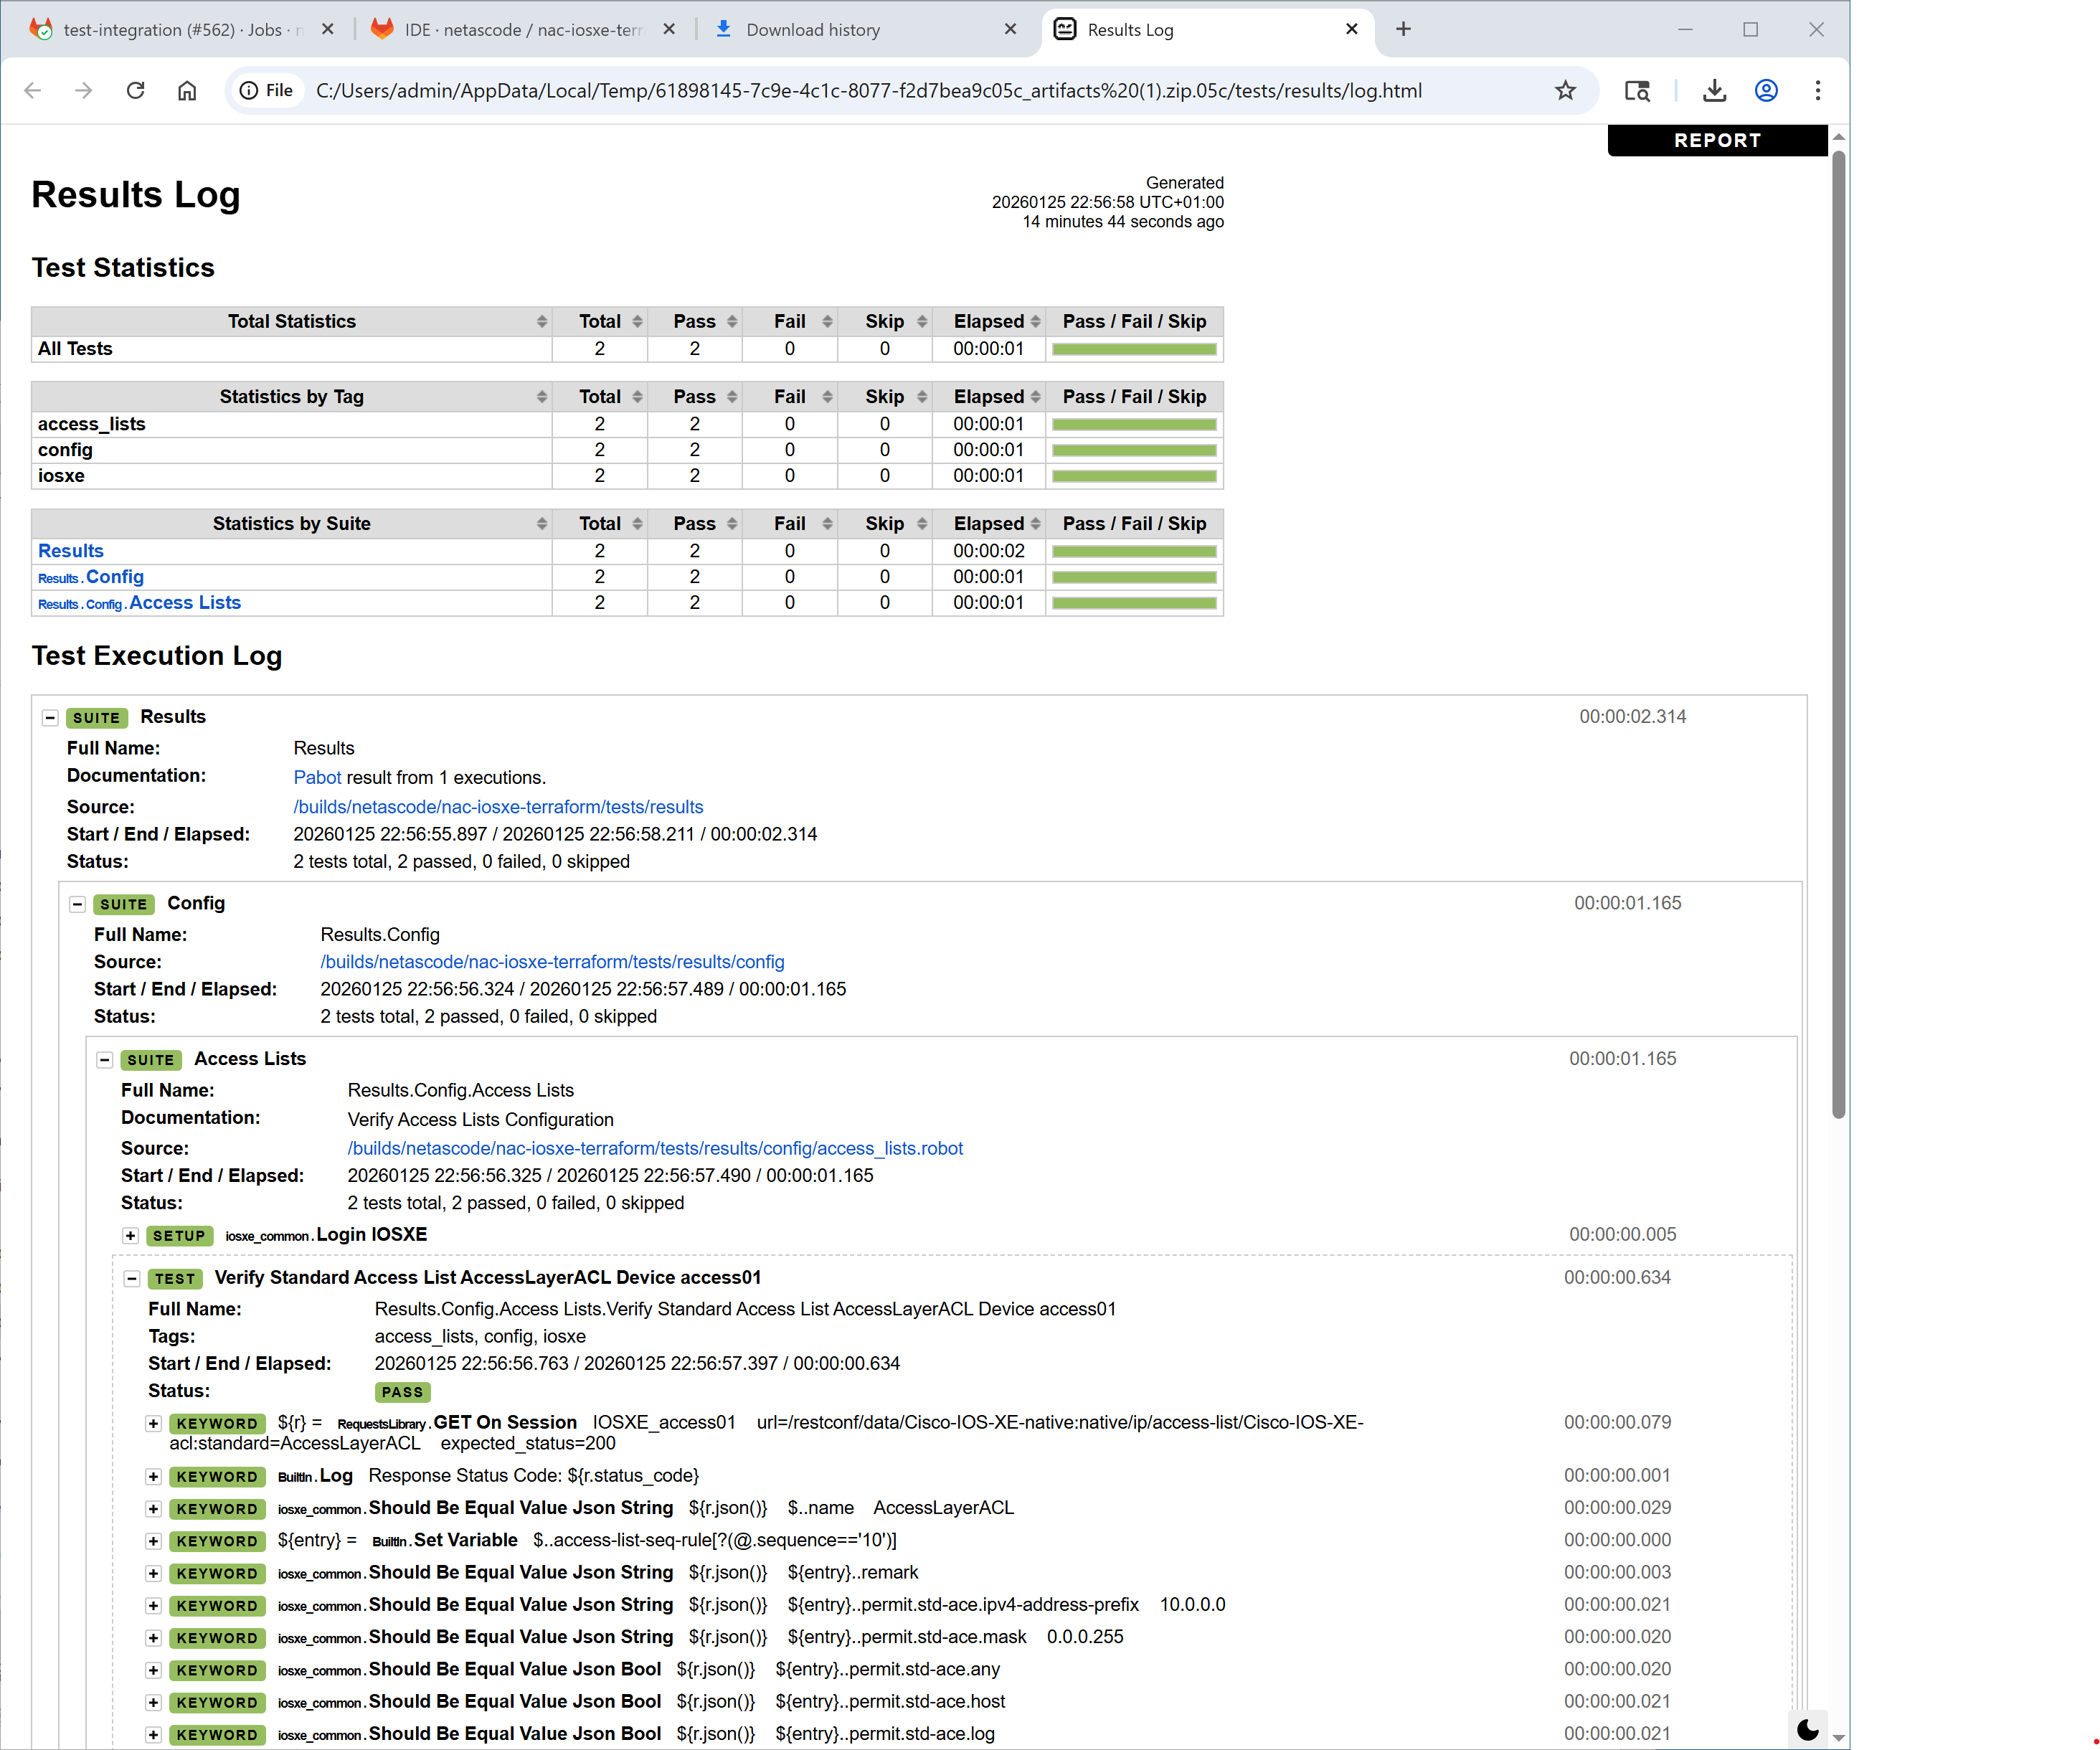Open the Chrome three-dot menu

[x=1817, y=91]
